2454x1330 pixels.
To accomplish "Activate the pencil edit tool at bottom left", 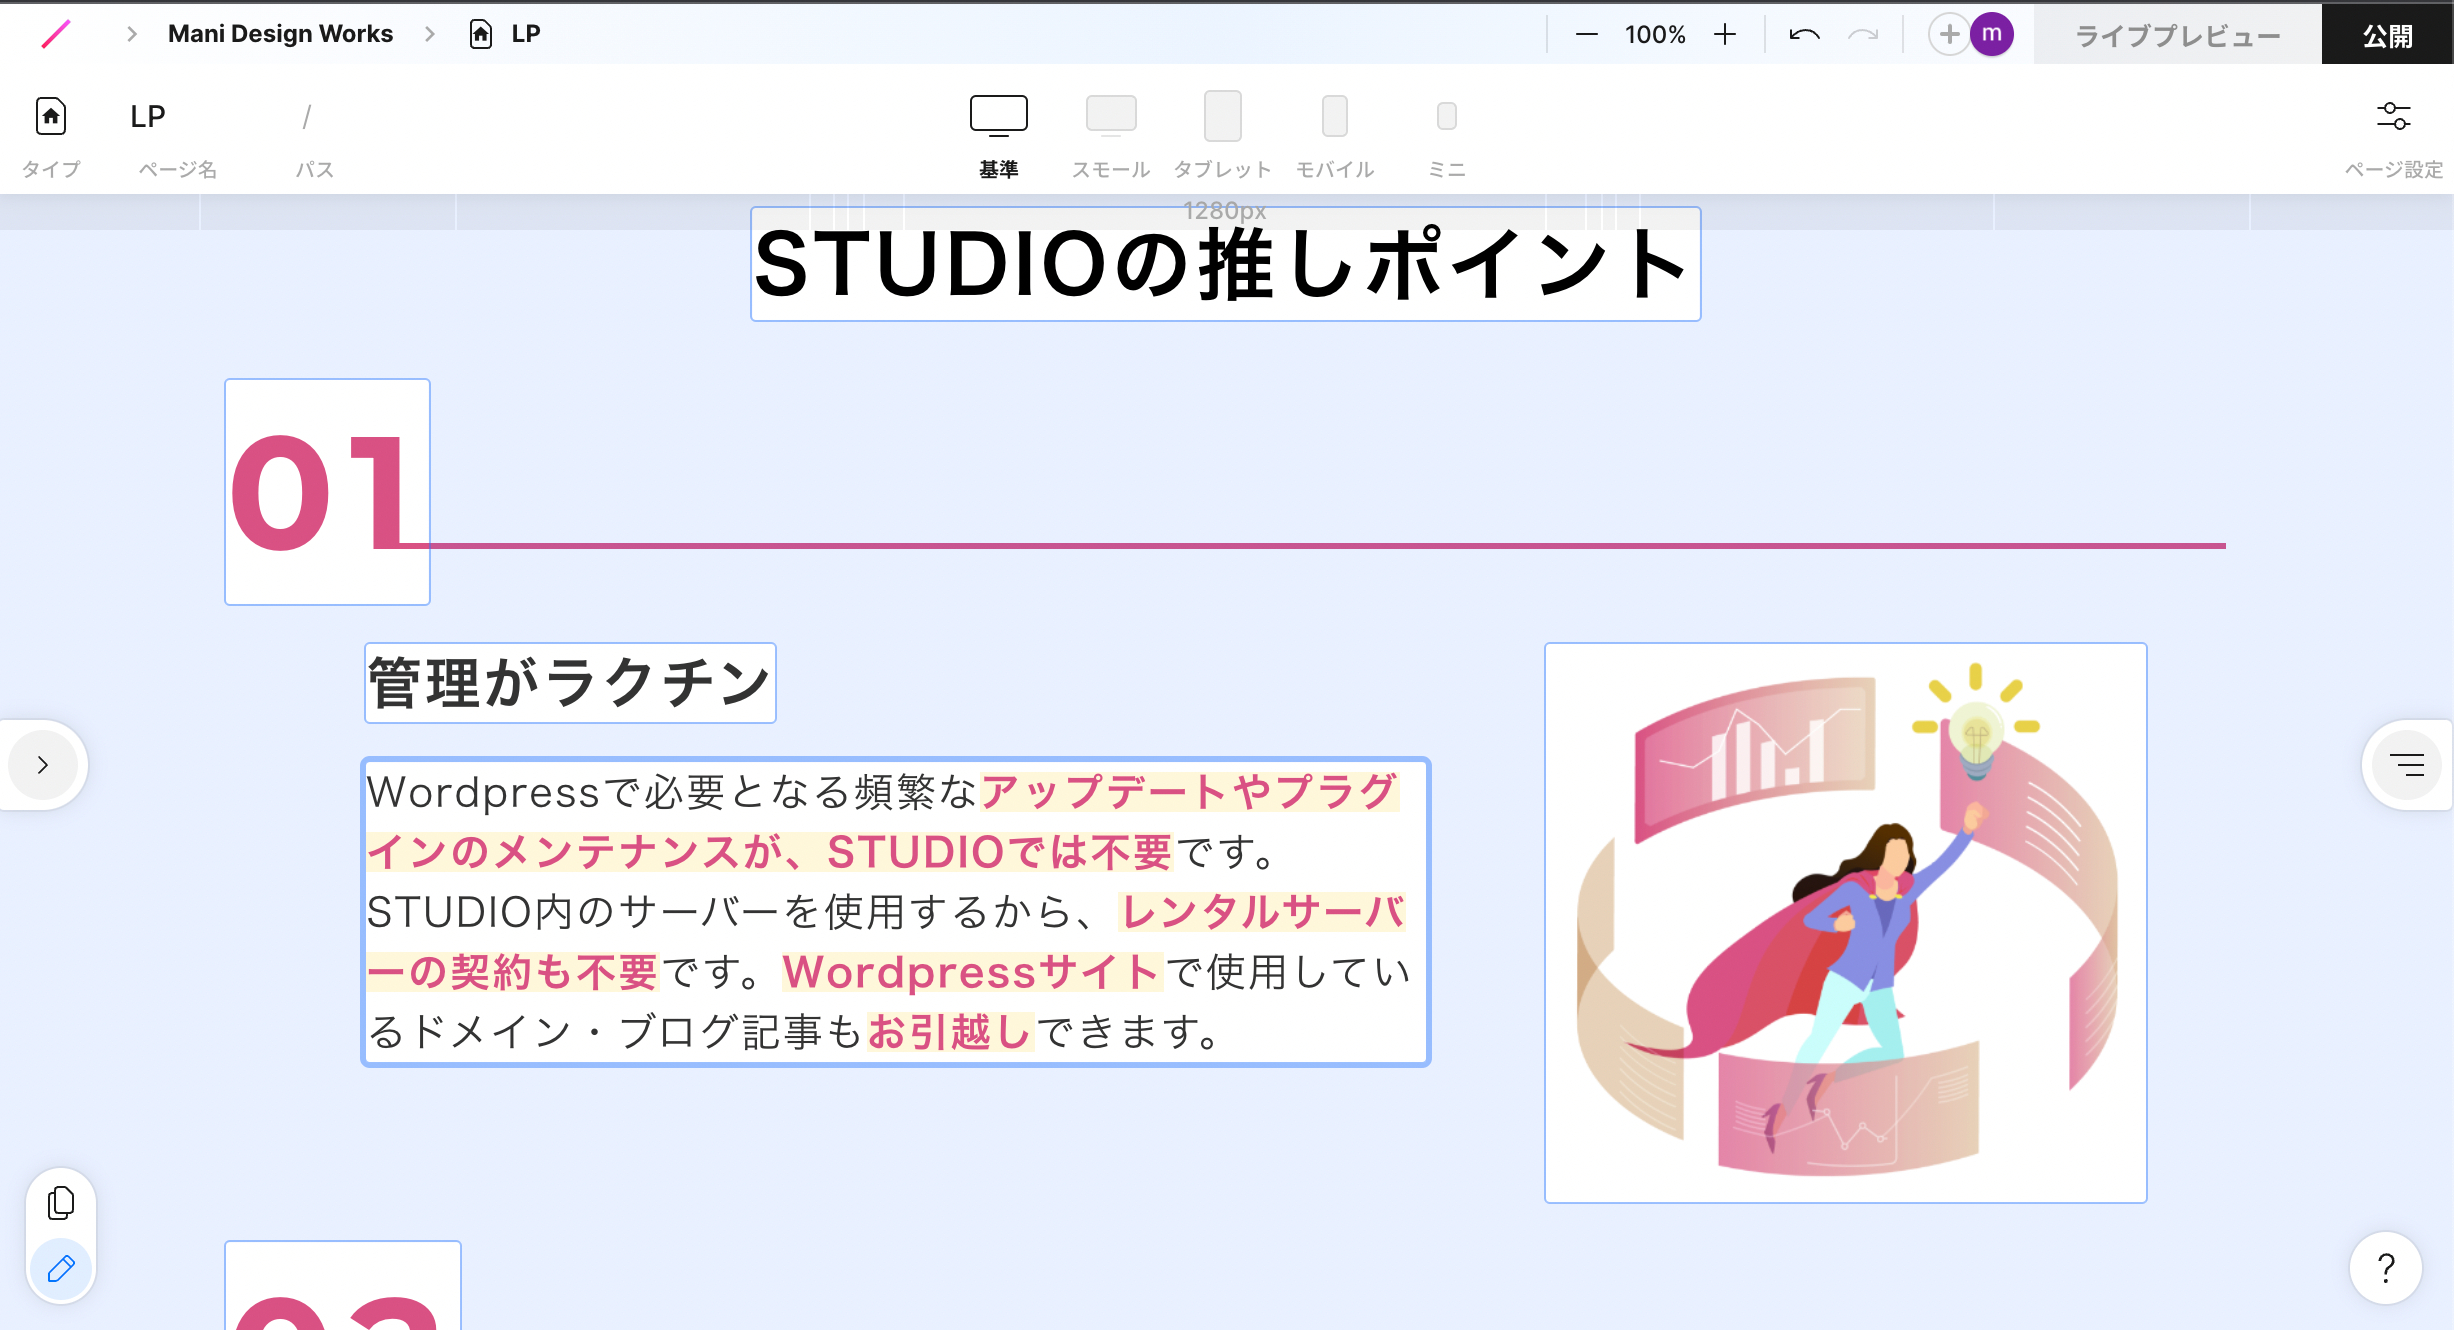I will coord(61,1269).
